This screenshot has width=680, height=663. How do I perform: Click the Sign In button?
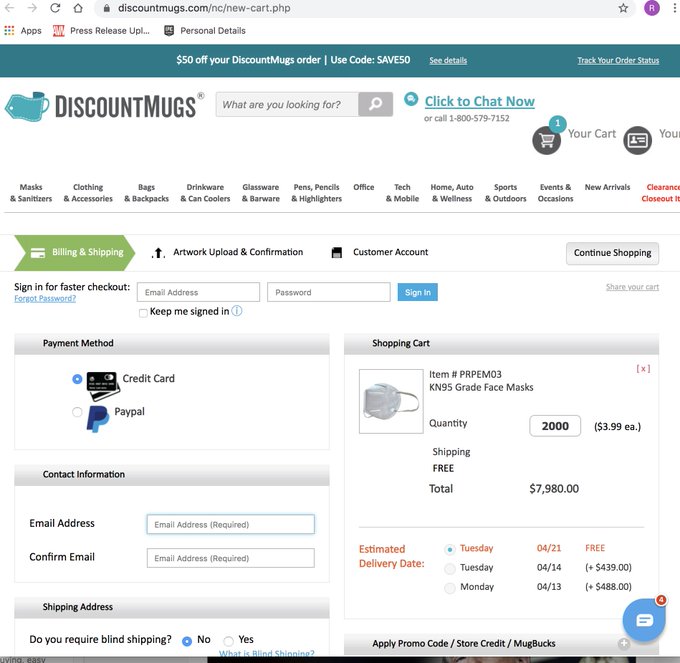coord(418,292)
